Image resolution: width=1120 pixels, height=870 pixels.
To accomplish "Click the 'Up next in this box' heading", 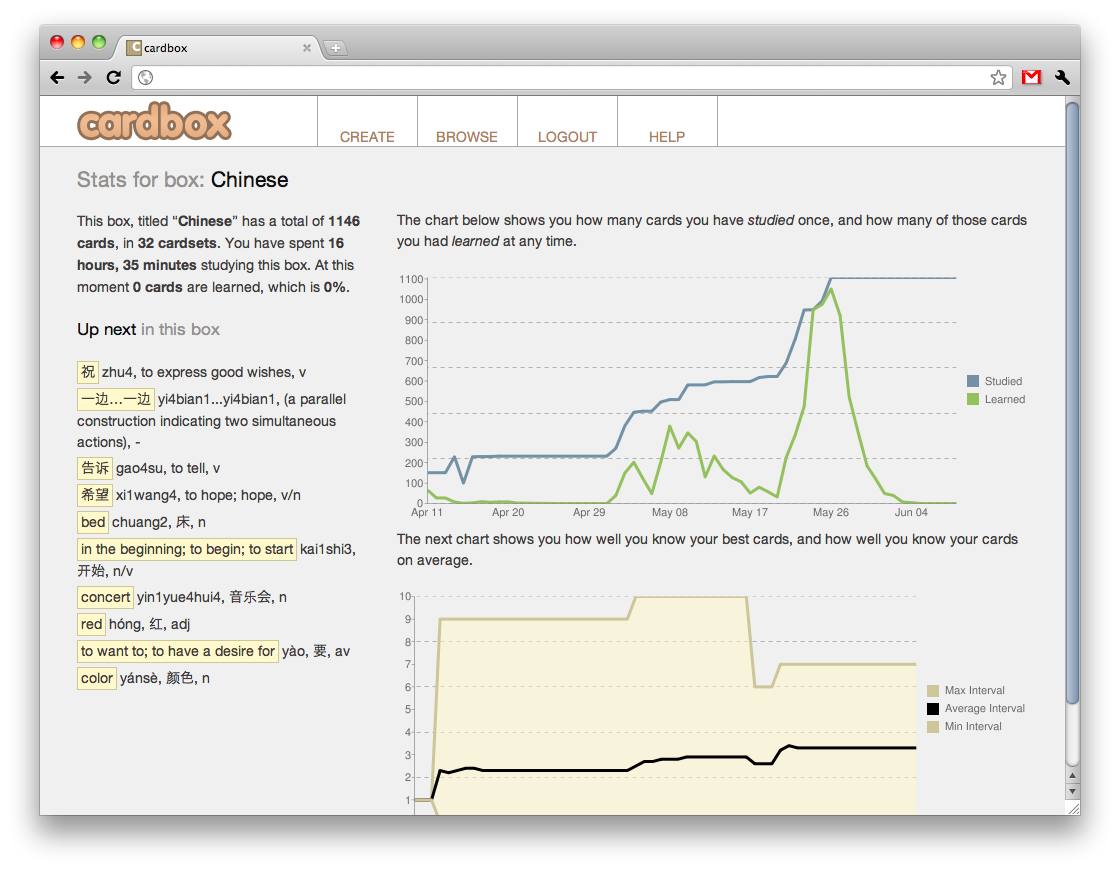I will [149, 329].
